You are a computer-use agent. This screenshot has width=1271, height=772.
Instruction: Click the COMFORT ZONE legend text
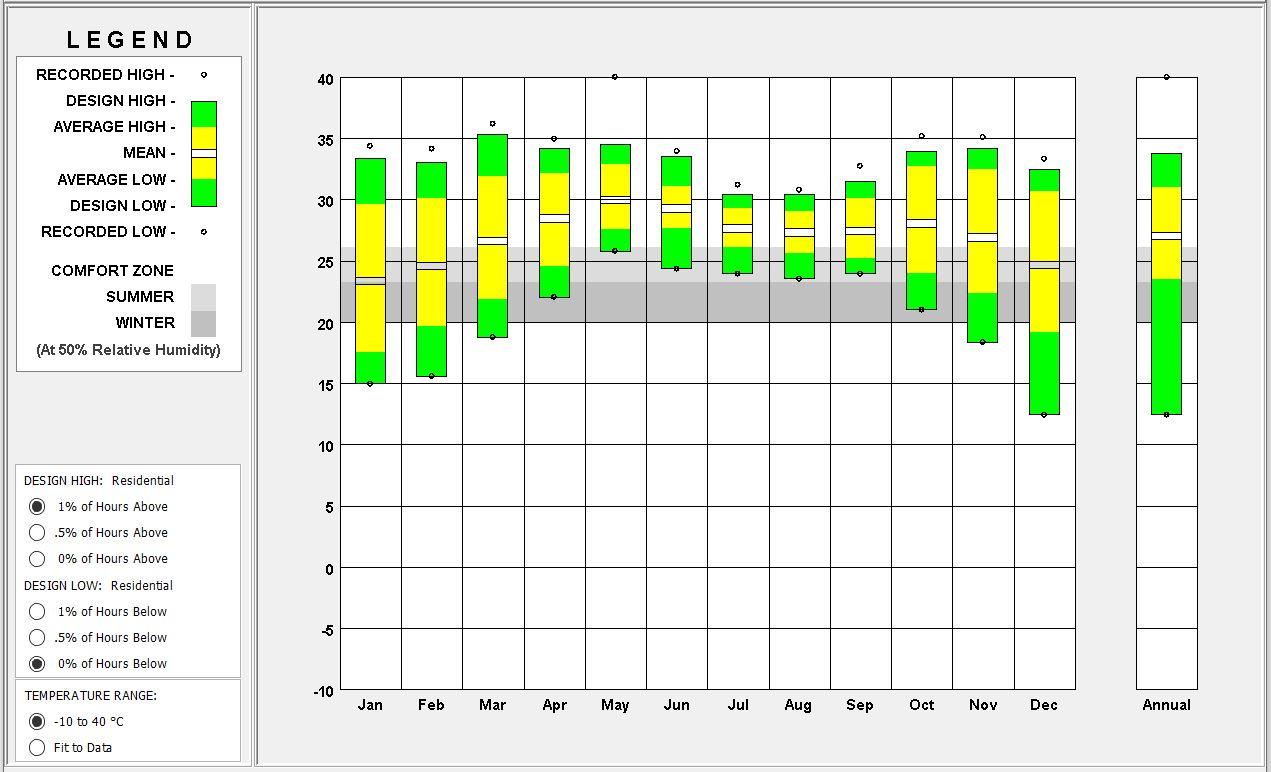tap(112, 271)
